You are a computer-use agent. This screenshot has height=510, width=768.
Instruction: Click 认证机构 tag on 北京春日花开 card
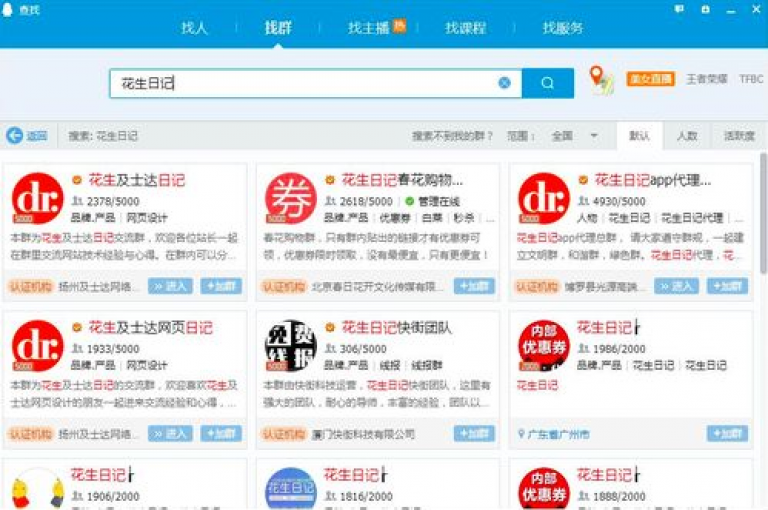coord(284,286)
